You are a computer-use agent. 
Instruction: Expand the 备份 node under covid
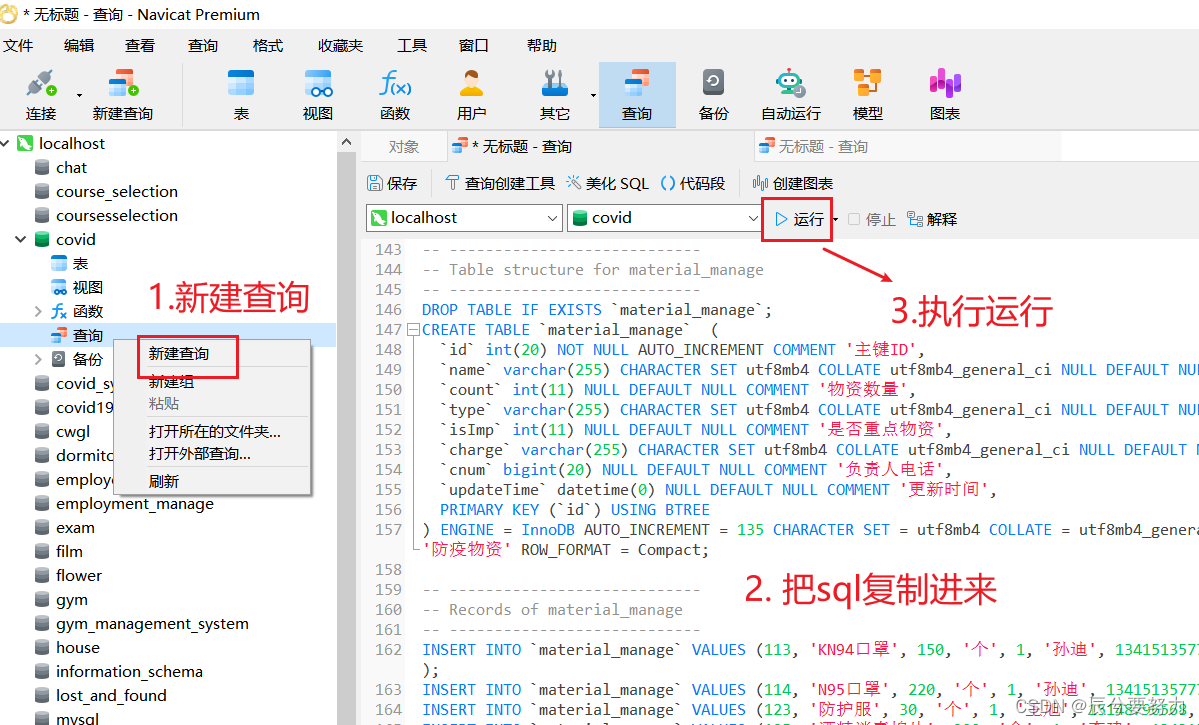[37, 359]
